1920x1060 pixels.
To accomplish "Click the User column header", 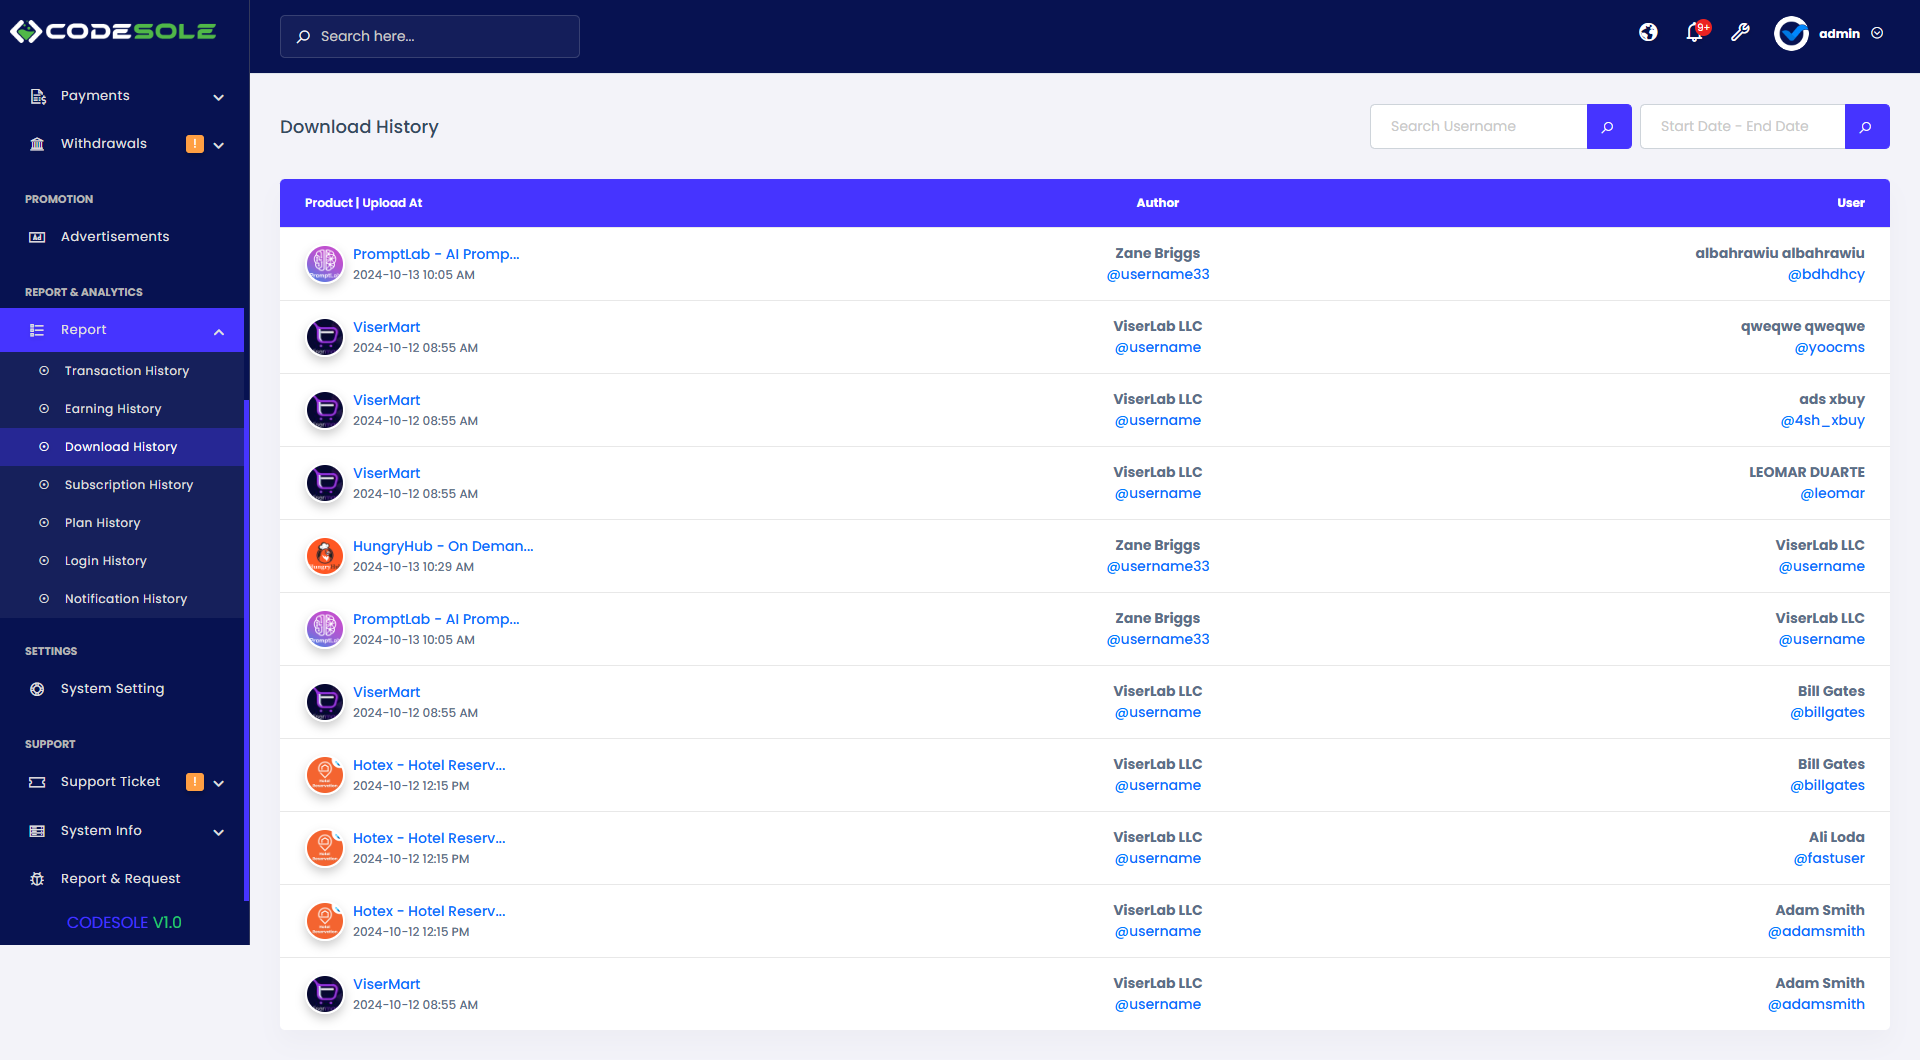I will tap(1851, 203).
